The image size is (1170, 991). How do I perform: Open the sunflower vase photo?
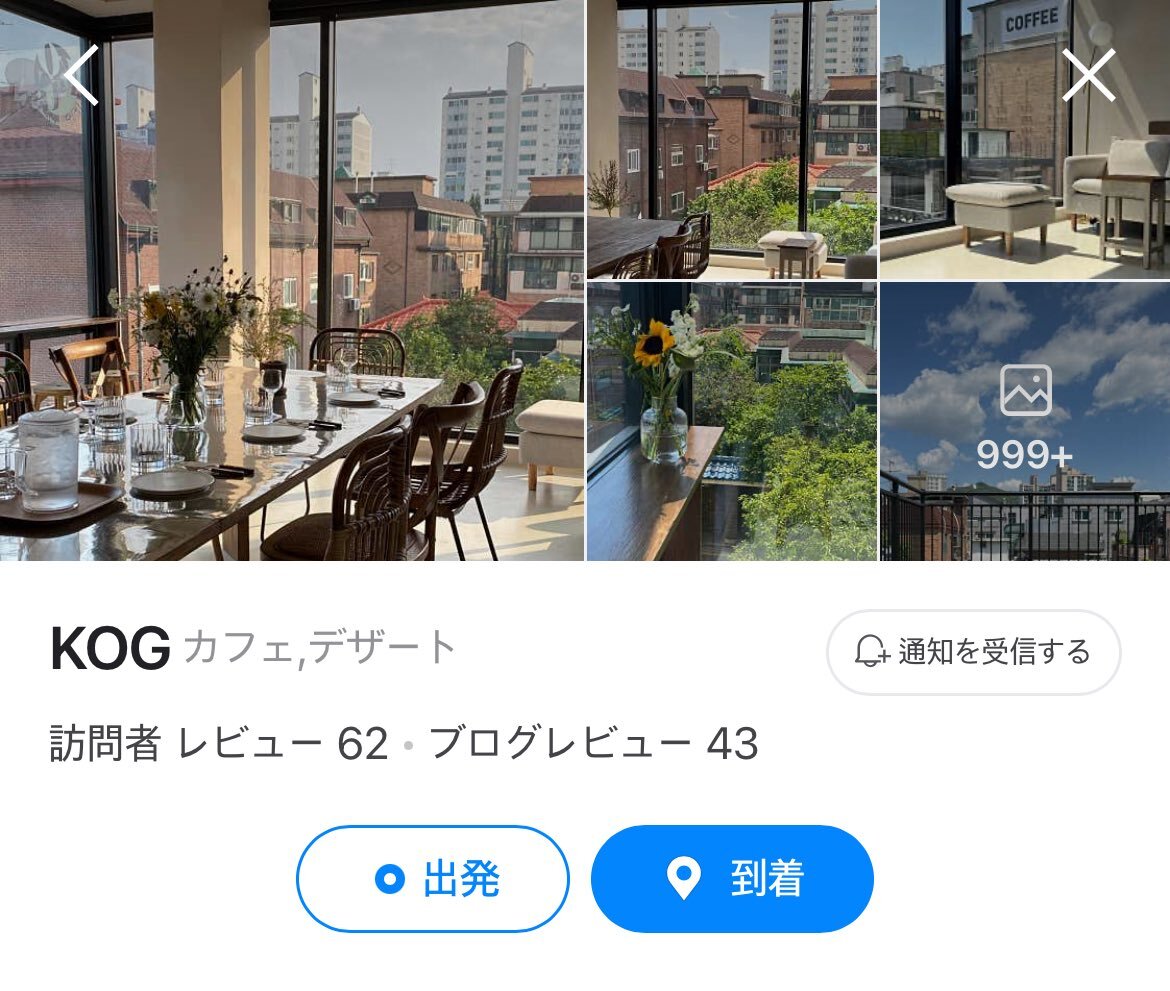pyautogui.click(x=732, y=422)
